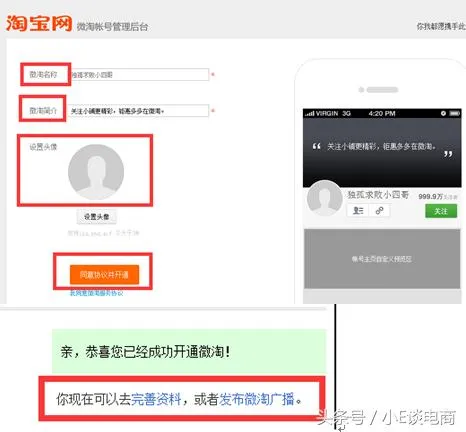466x432 pixels.
Task: Click the 独孤求败小四哥 account name
Action: pos(378,195)
